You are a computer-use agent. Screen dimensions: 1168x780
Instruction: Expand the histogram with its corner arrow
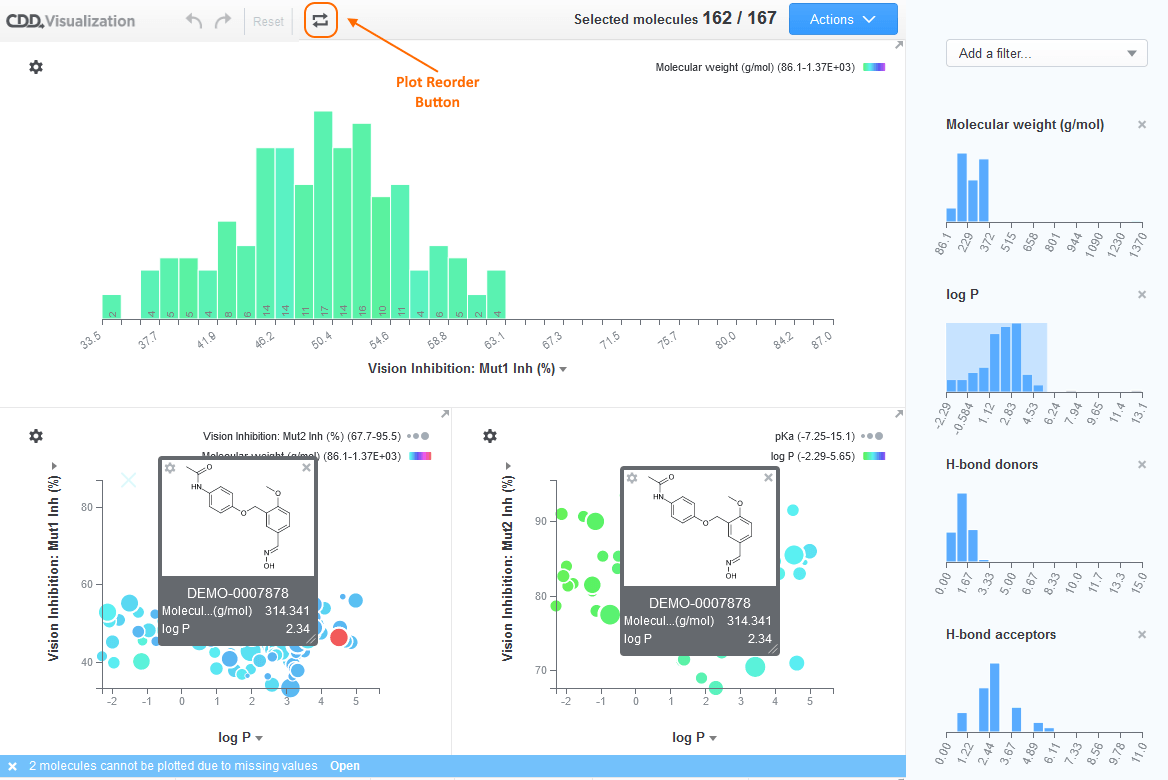click(x=897, y=45)
